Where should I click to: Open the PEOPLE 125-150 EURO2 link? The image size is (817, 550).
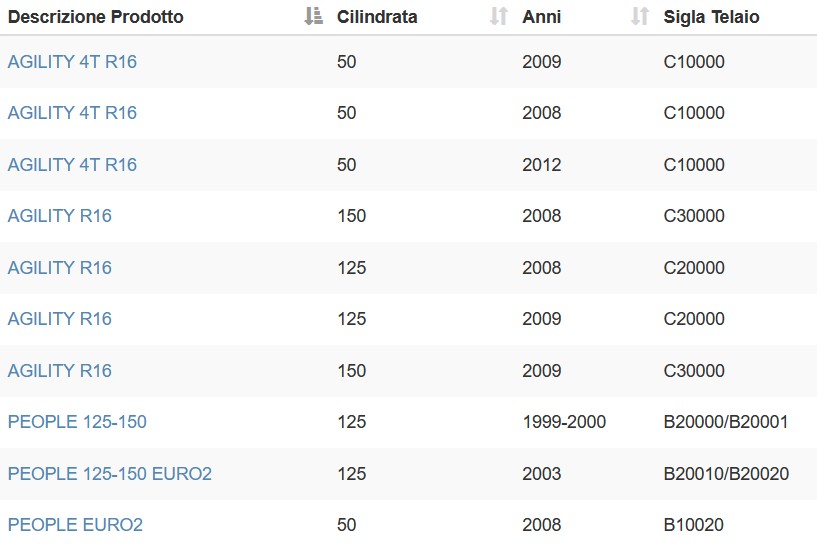(110, 474)
